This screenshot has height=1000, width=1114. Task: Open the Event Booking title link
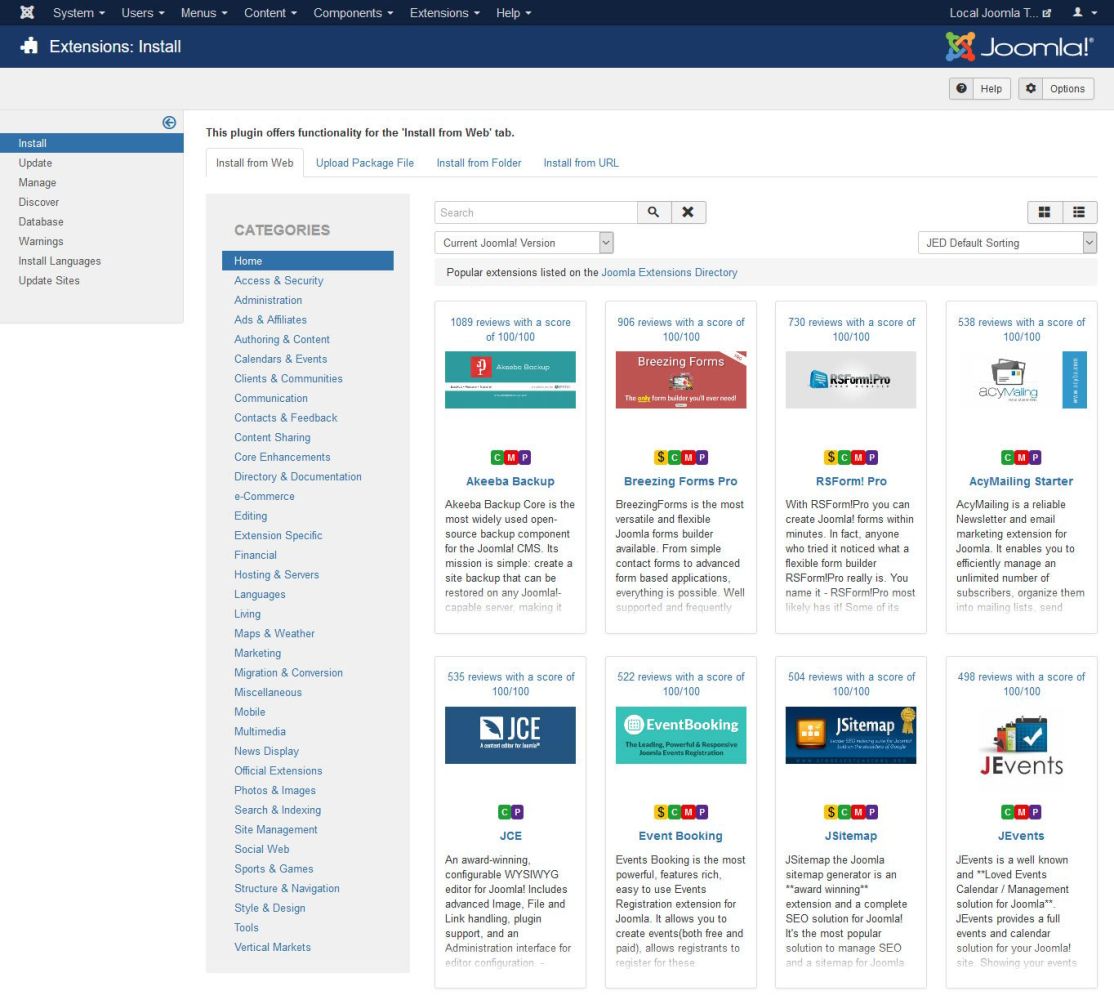click(681, 836)
